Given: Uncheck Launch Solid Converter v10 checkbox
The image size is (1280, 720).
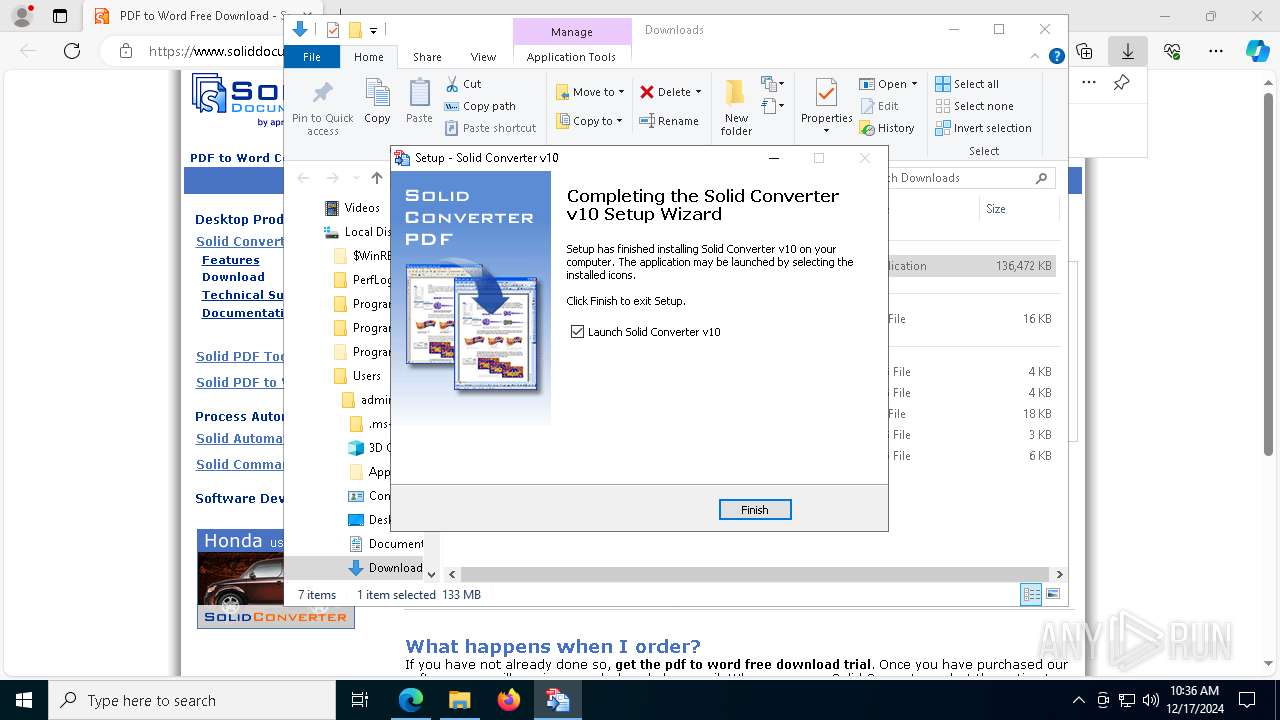Looking at the screenshot, I should [577, 332].
